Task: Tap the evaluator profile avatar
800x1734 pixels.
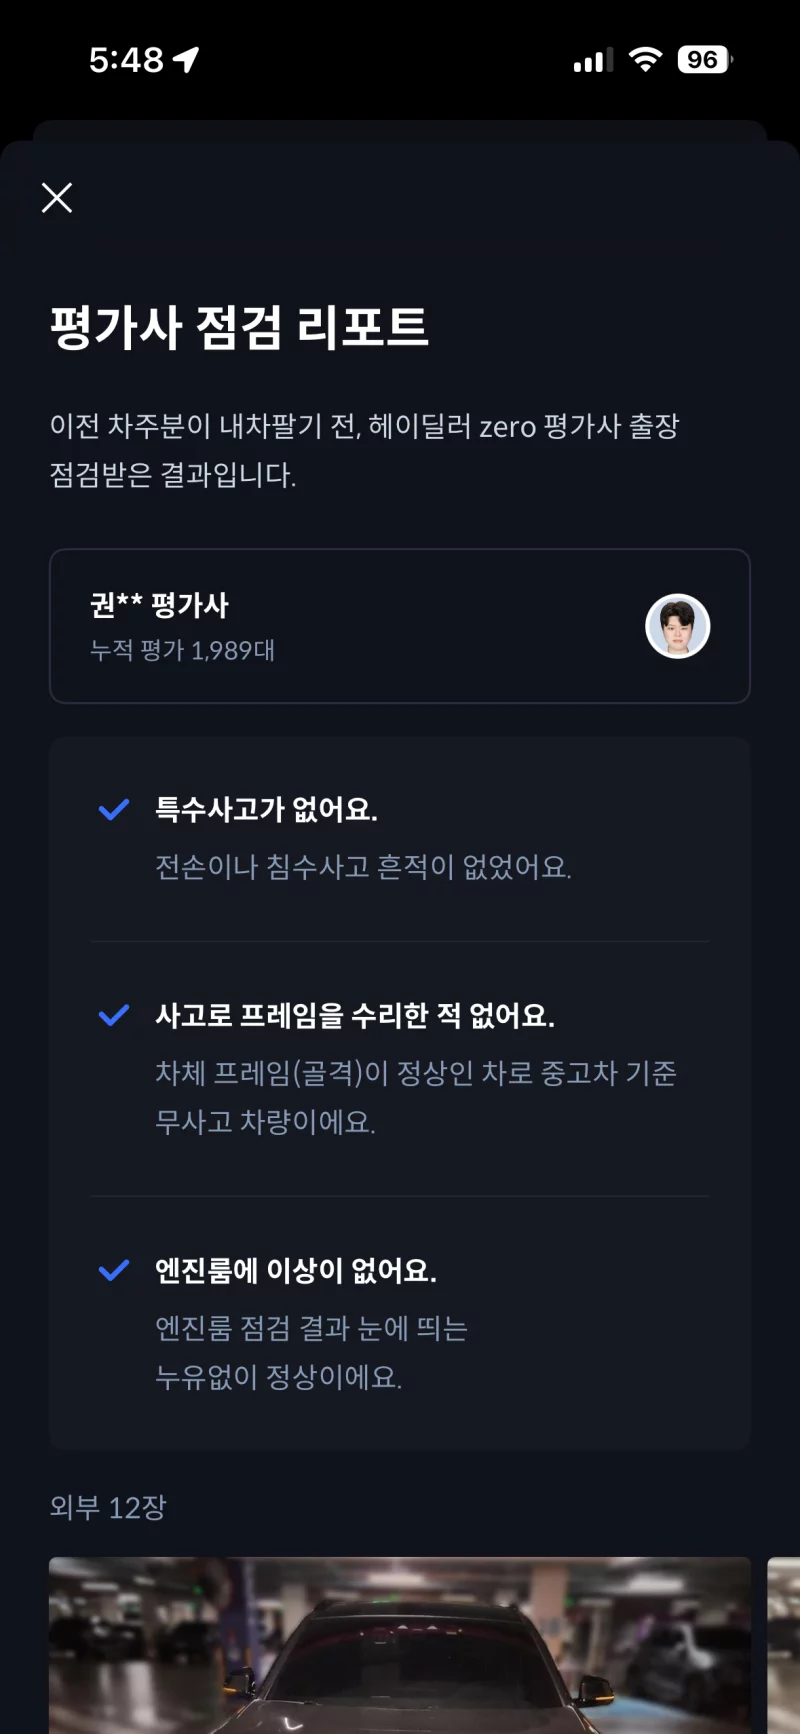Action: 677,627
